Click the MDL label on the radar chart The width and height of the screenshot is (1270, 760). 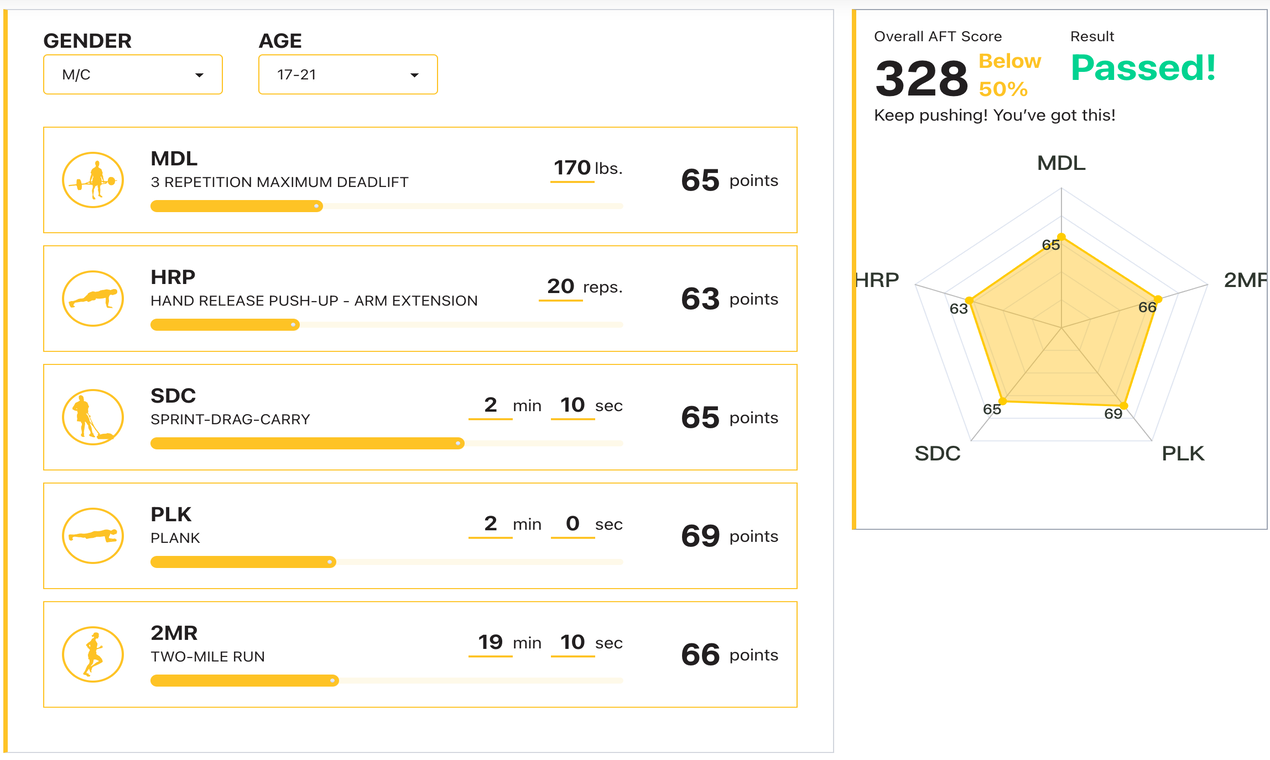click(1061, 162)
